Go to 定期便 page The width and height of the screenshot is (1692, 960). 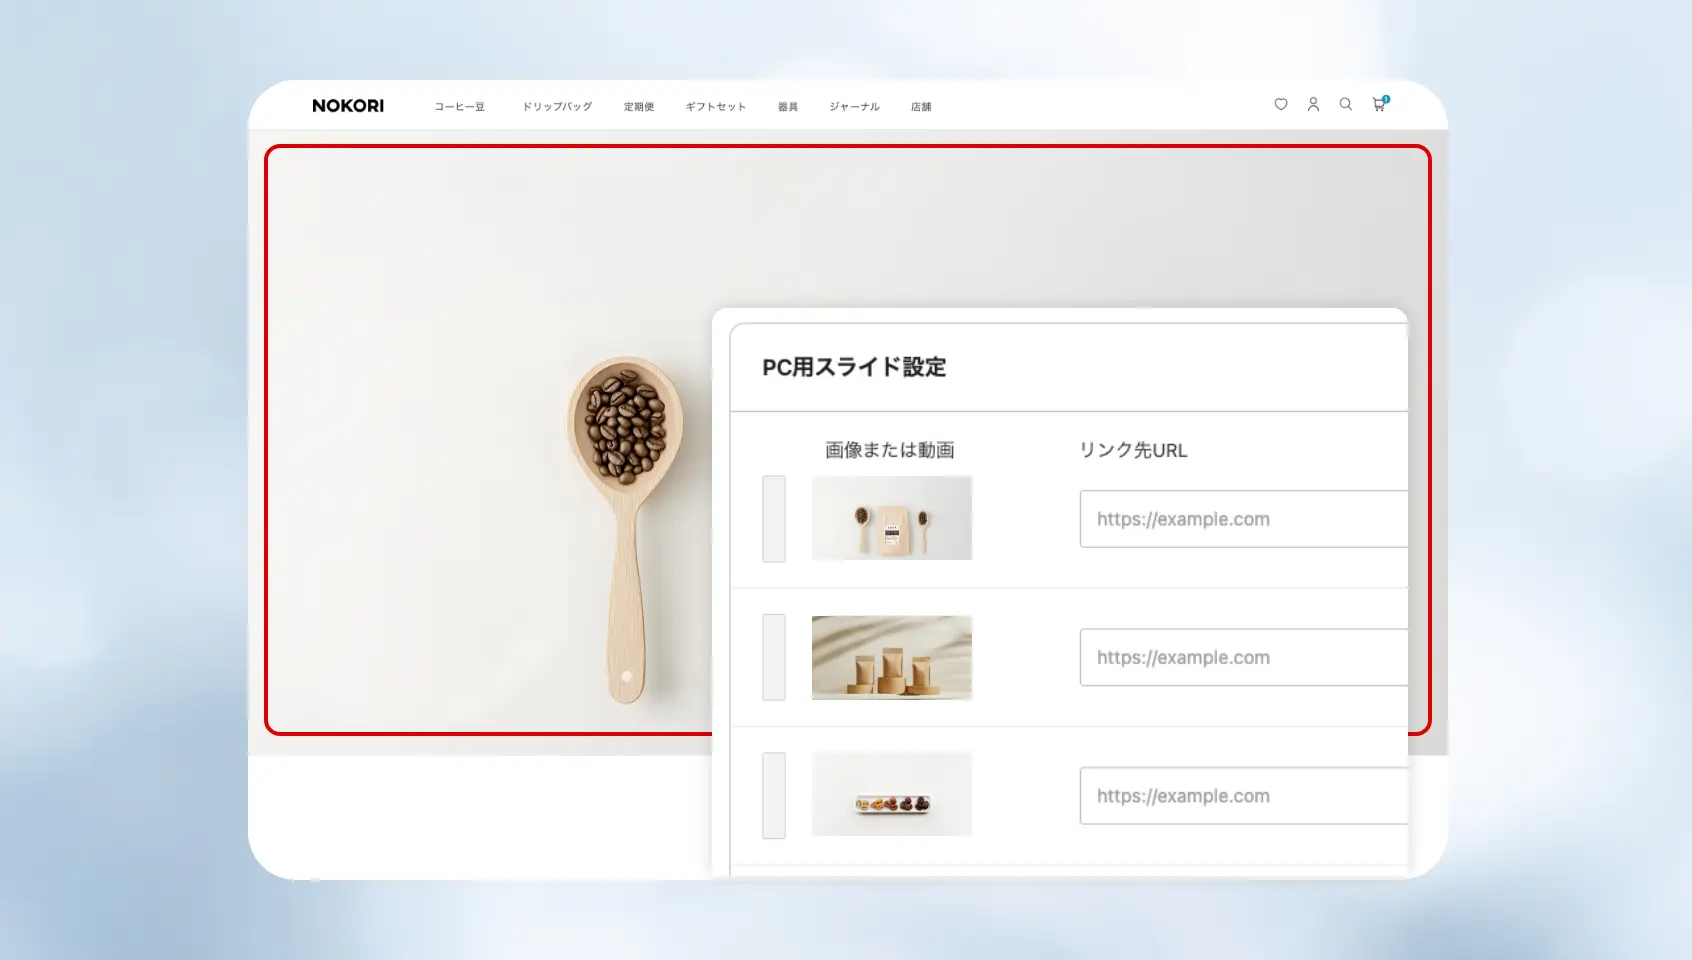point(639,107)
